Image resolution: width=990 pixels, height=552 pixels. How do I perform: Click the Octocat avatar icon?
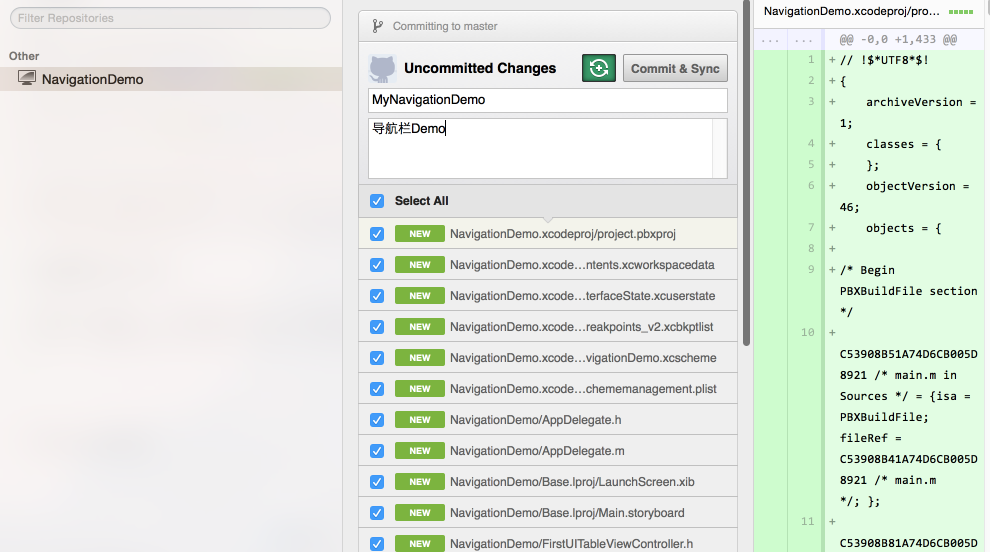(x=382, y=68)
